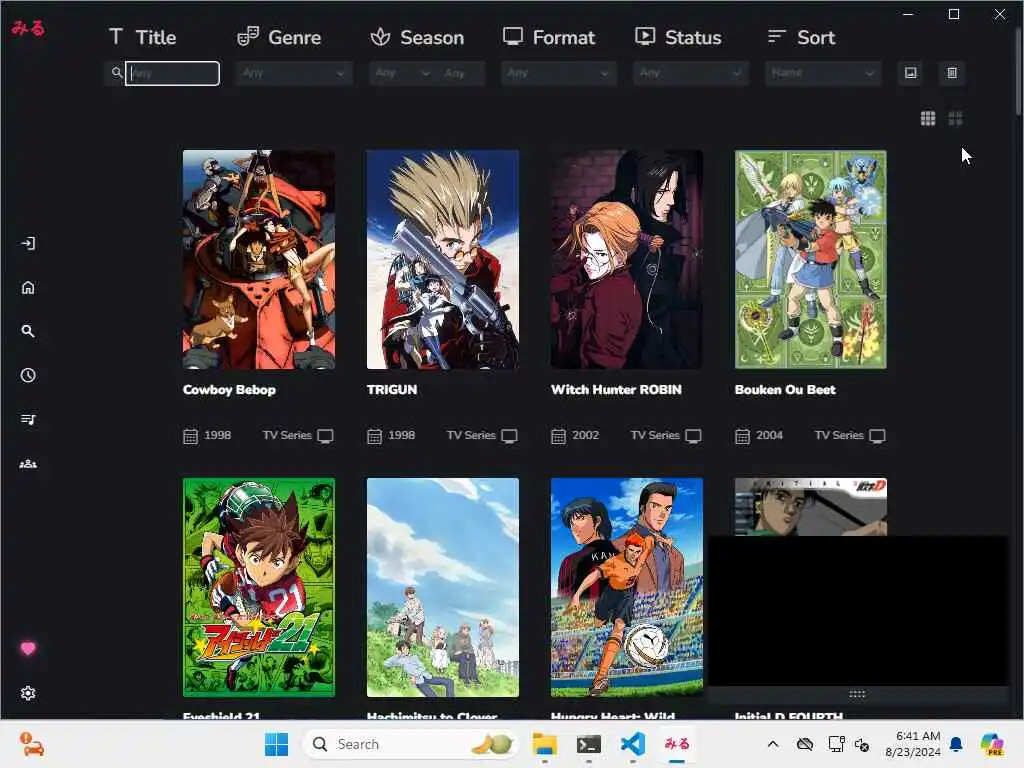
Task: Open File Explorer from the taskbar
Action: point(544,744)
